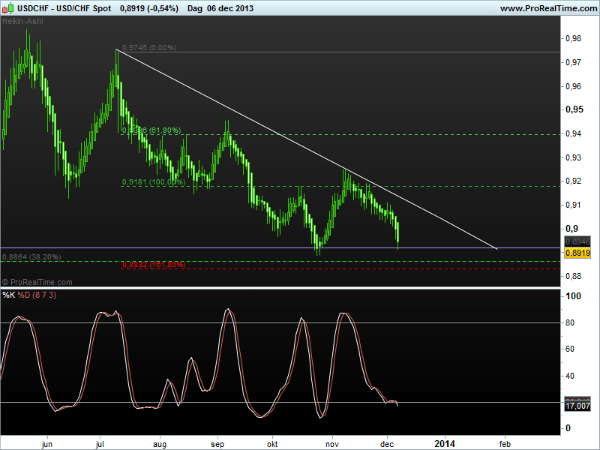The width and height of the screenshot is (600, 450).
Task: Click the 100 level on stochastic axis
Action: (573, 296)
